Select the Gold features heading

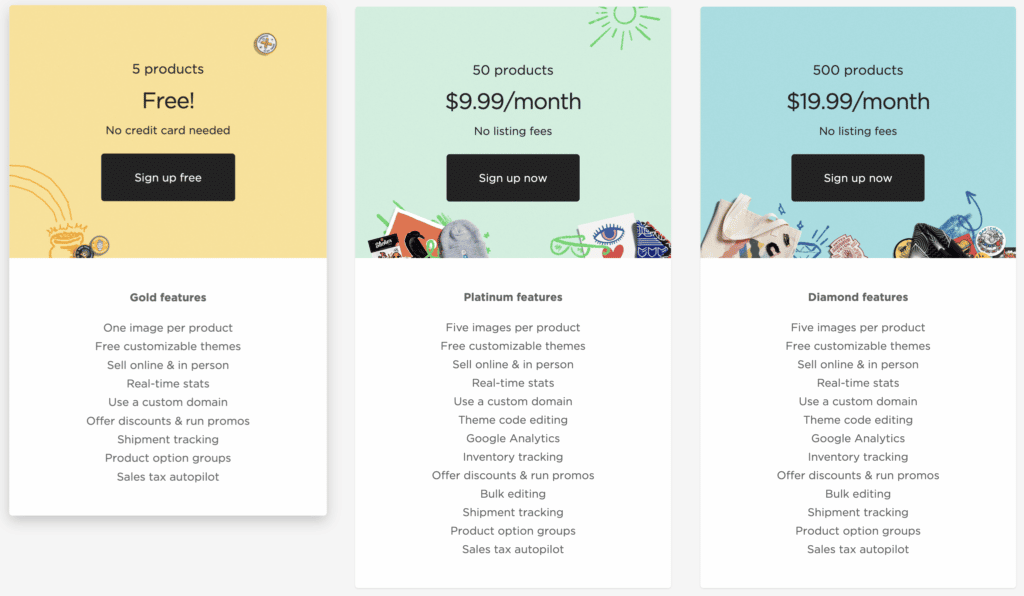168,297
